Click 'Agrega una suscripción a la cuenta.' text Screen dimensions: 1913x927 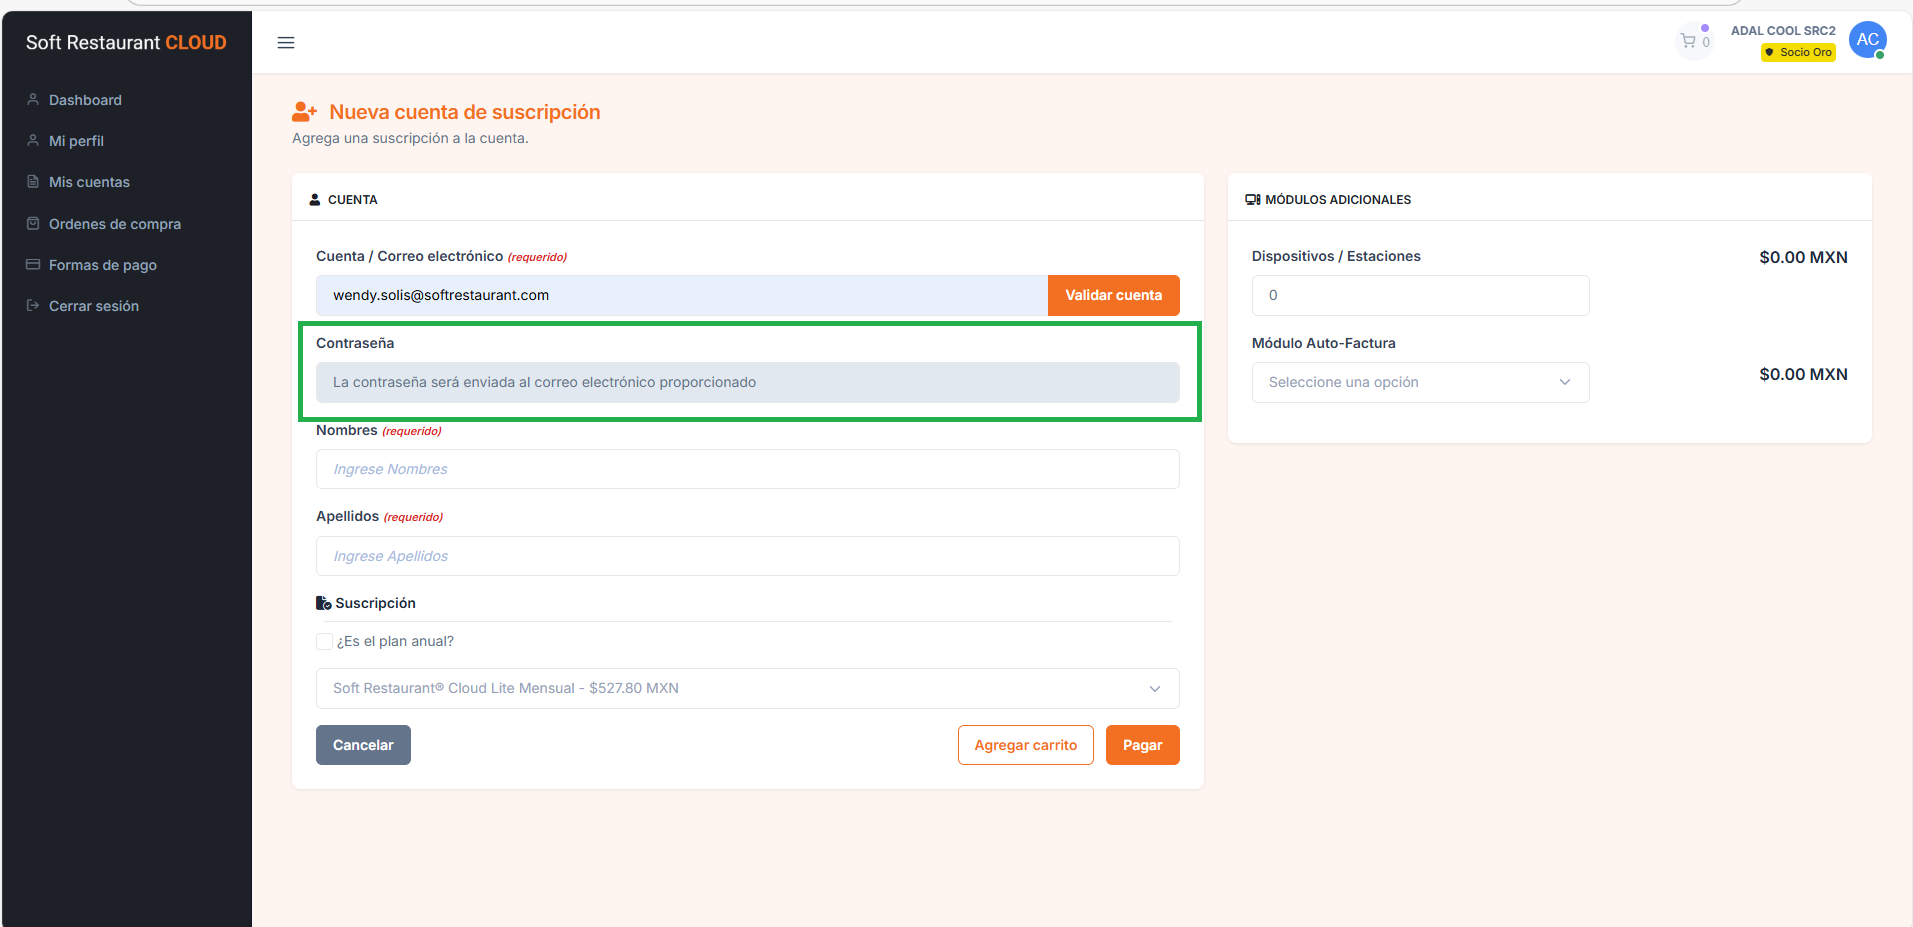(x=410, y=138)
